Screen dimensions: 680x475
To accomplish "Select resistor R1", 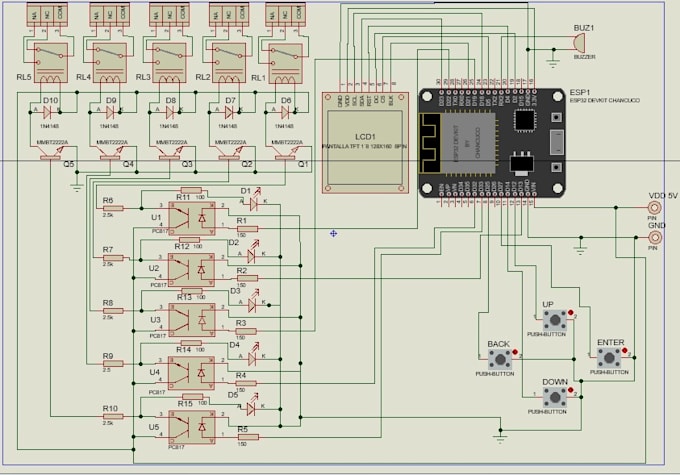I will pyautogui.click(x=247, y=229).
